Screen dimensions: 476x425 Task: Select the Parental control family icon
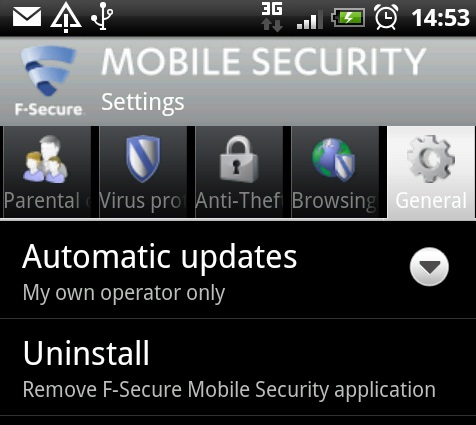point(46,159)
